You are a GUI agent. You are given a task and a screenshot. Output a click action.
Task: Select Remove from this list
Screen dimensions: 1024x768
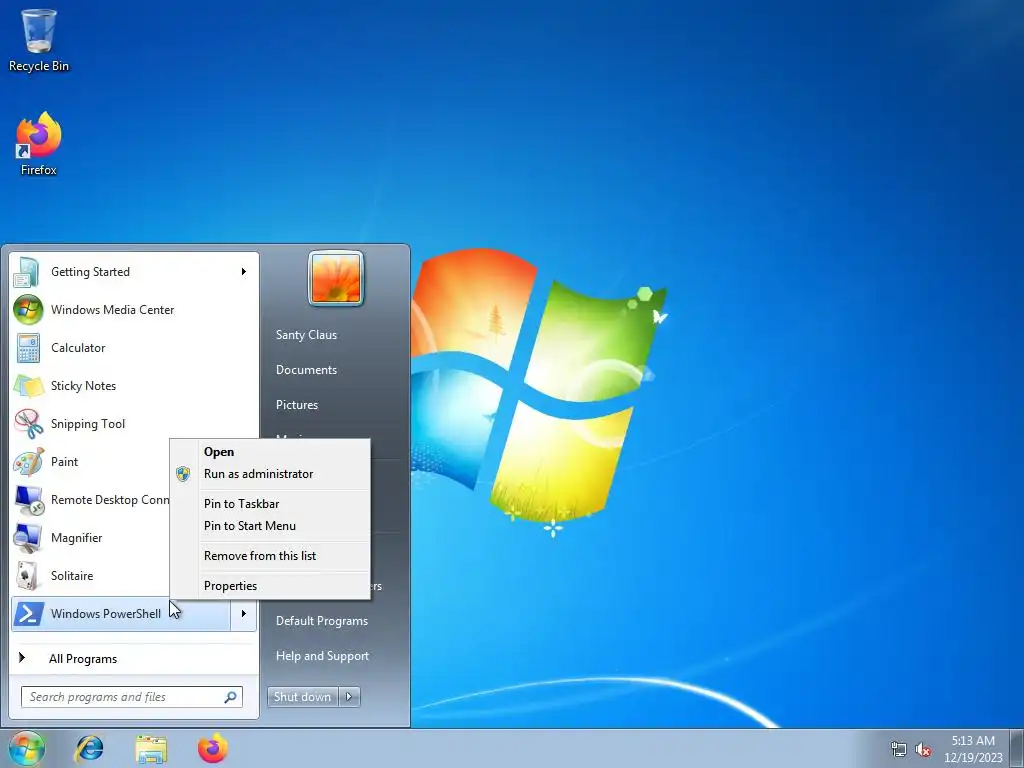(260, 556)
